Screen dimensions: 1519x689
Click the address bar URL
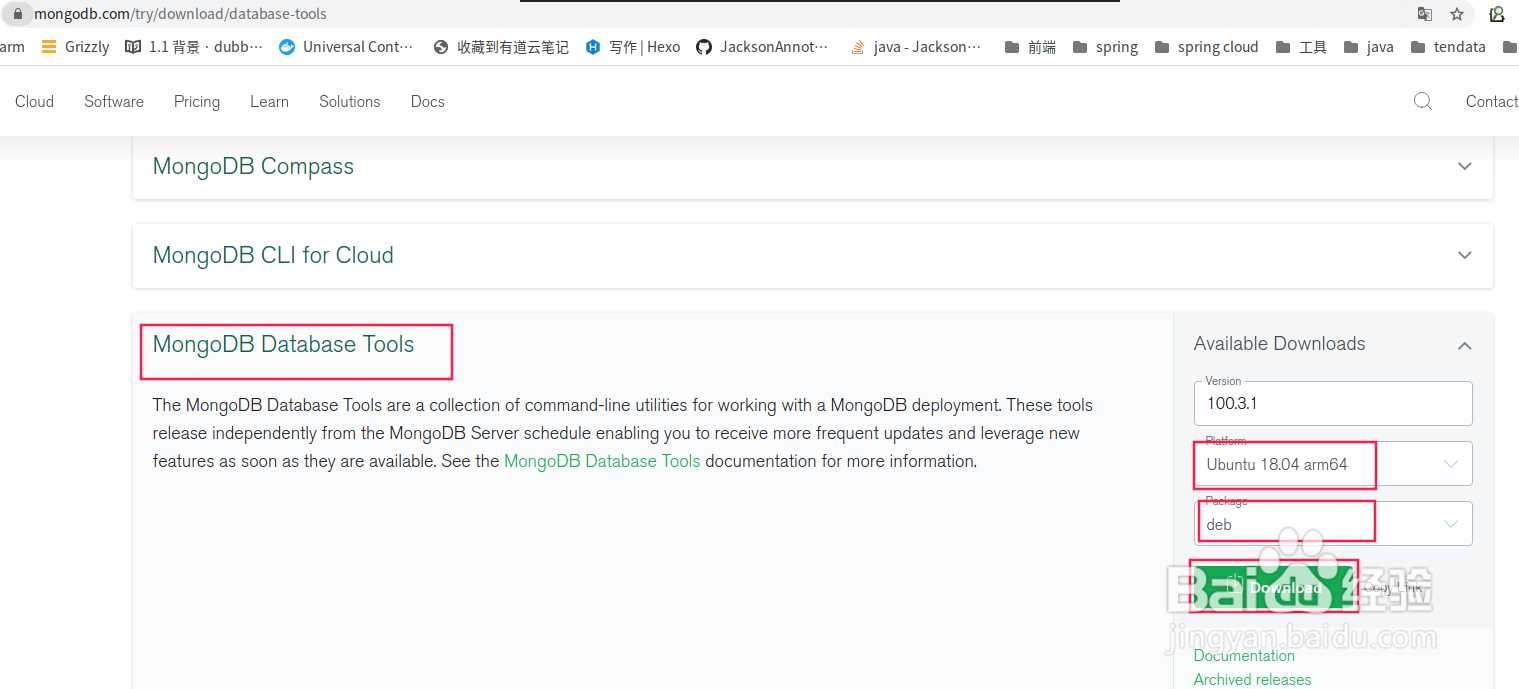click(180, 14)
